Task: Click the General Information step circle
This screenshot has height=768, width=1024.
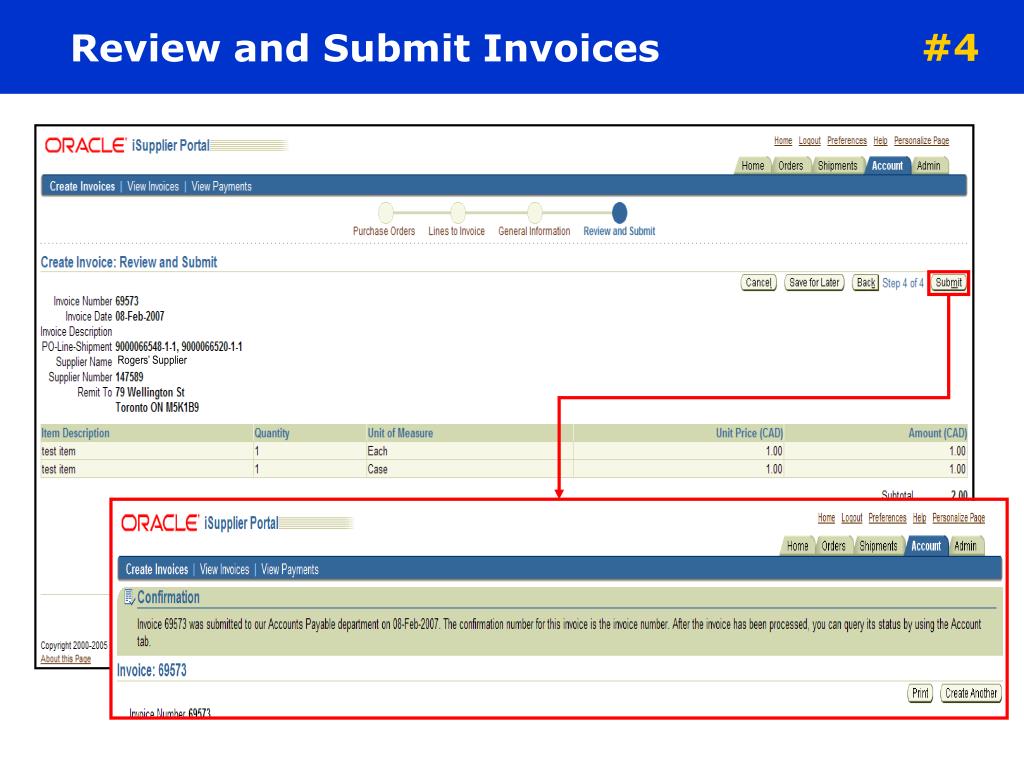Action: point(535,212)
